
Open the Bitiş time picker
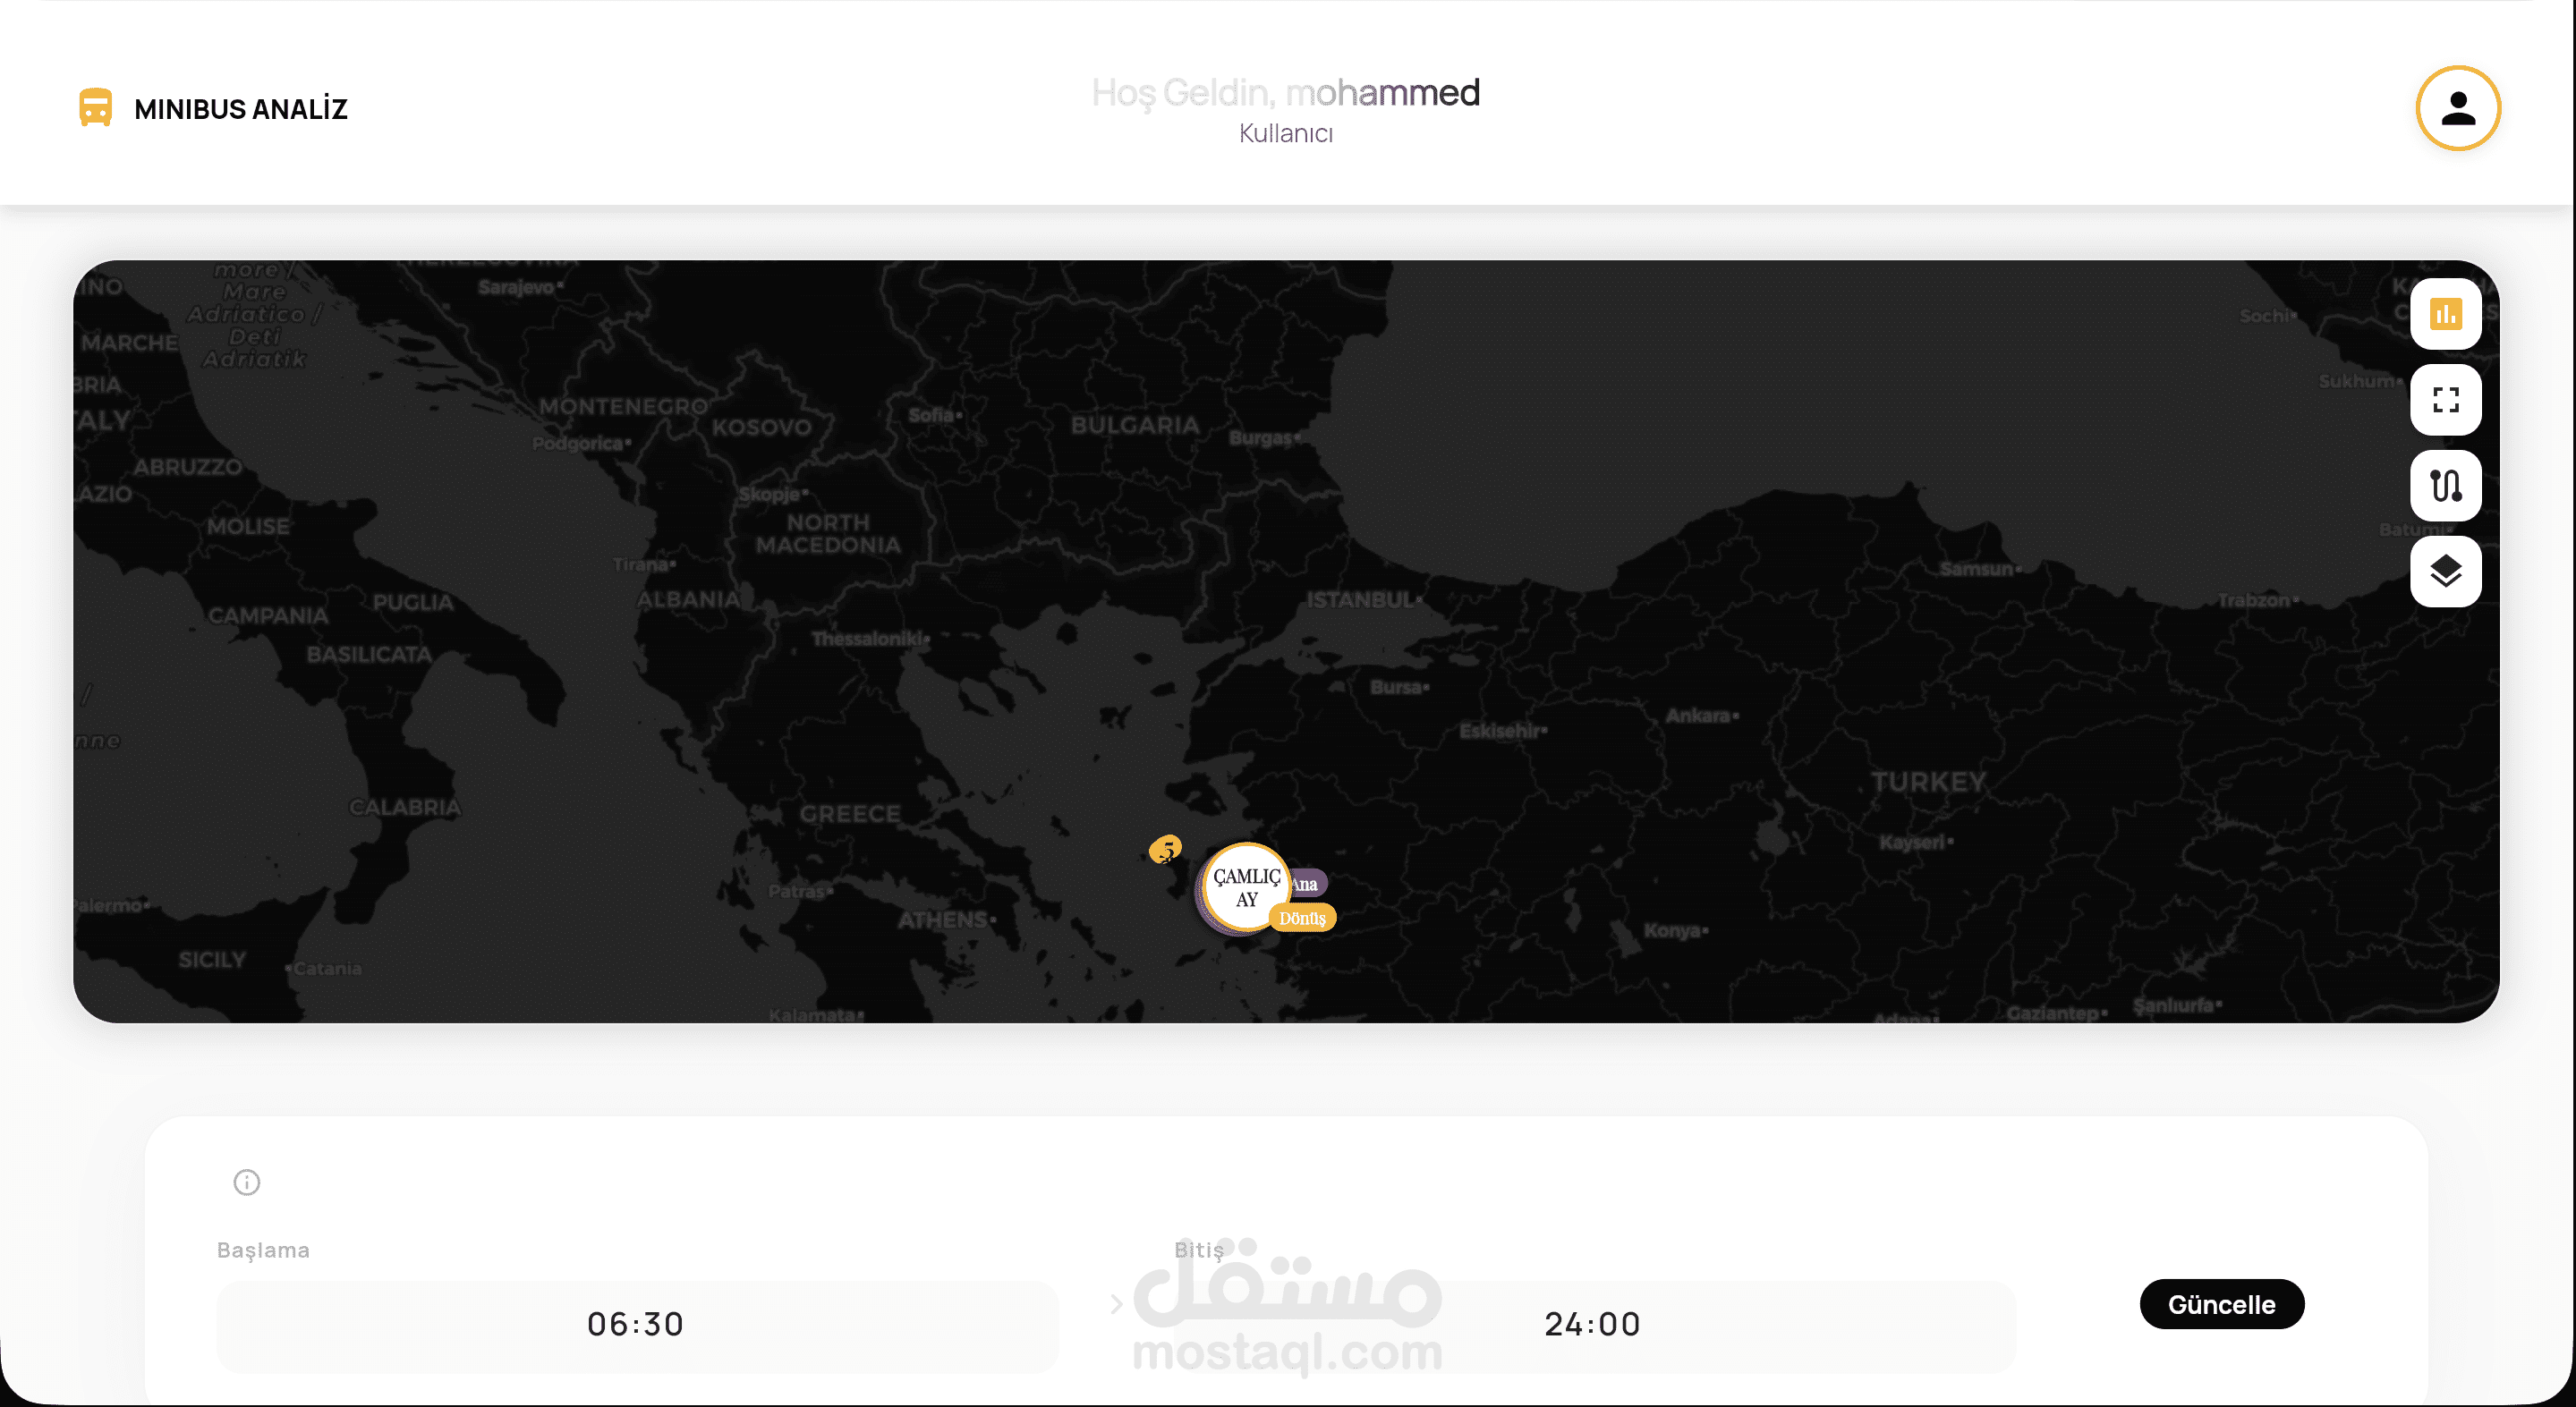click(x=1592, y=1325)
